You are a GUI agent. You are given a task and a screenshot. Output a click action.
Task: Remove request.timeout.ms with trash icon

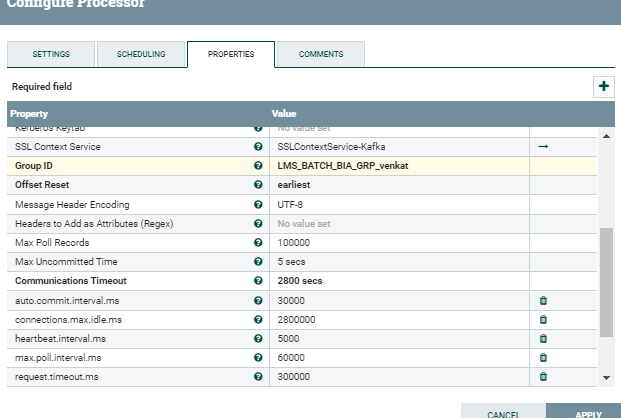pos(543,377)
